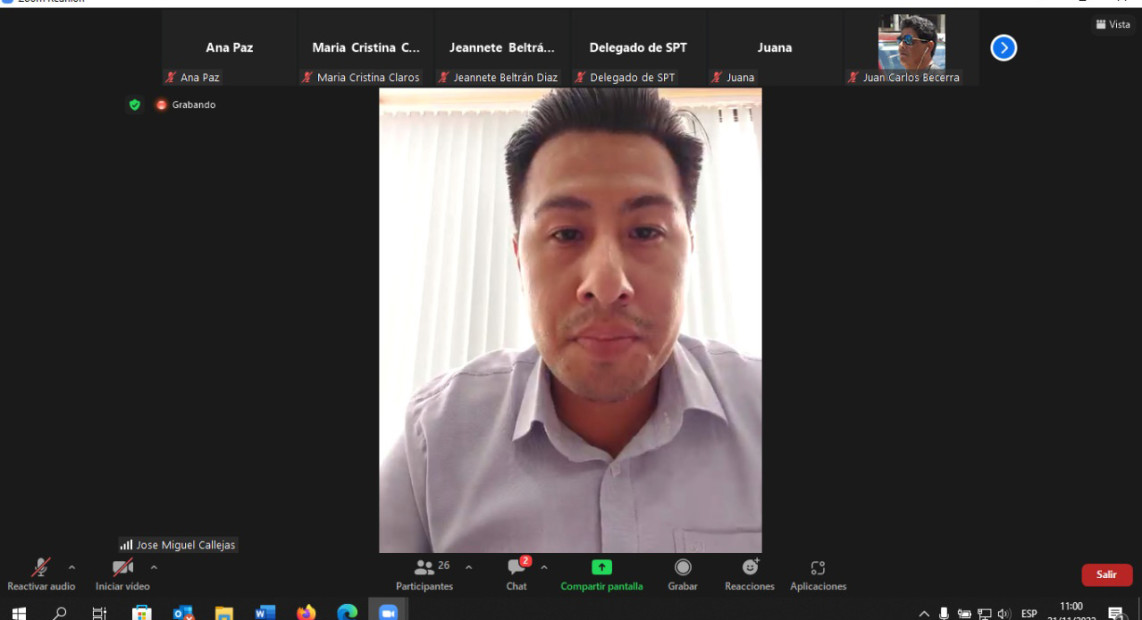Click the green Compartir pantalla icon
Viewport: 1142px width, 620px height.
601,567
